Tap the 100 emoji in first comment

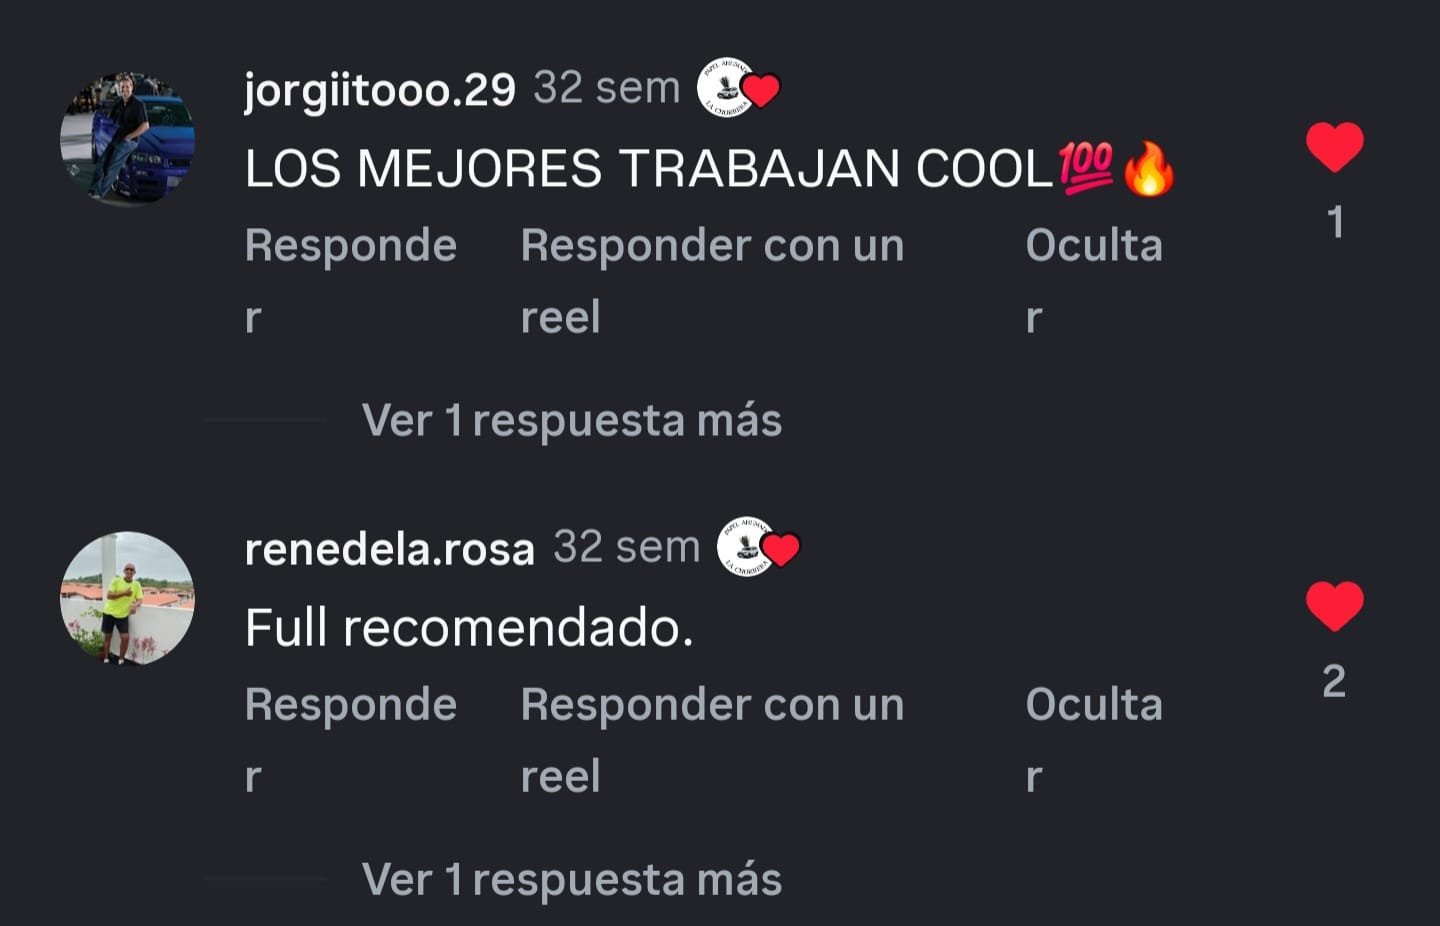(1086, 167)
